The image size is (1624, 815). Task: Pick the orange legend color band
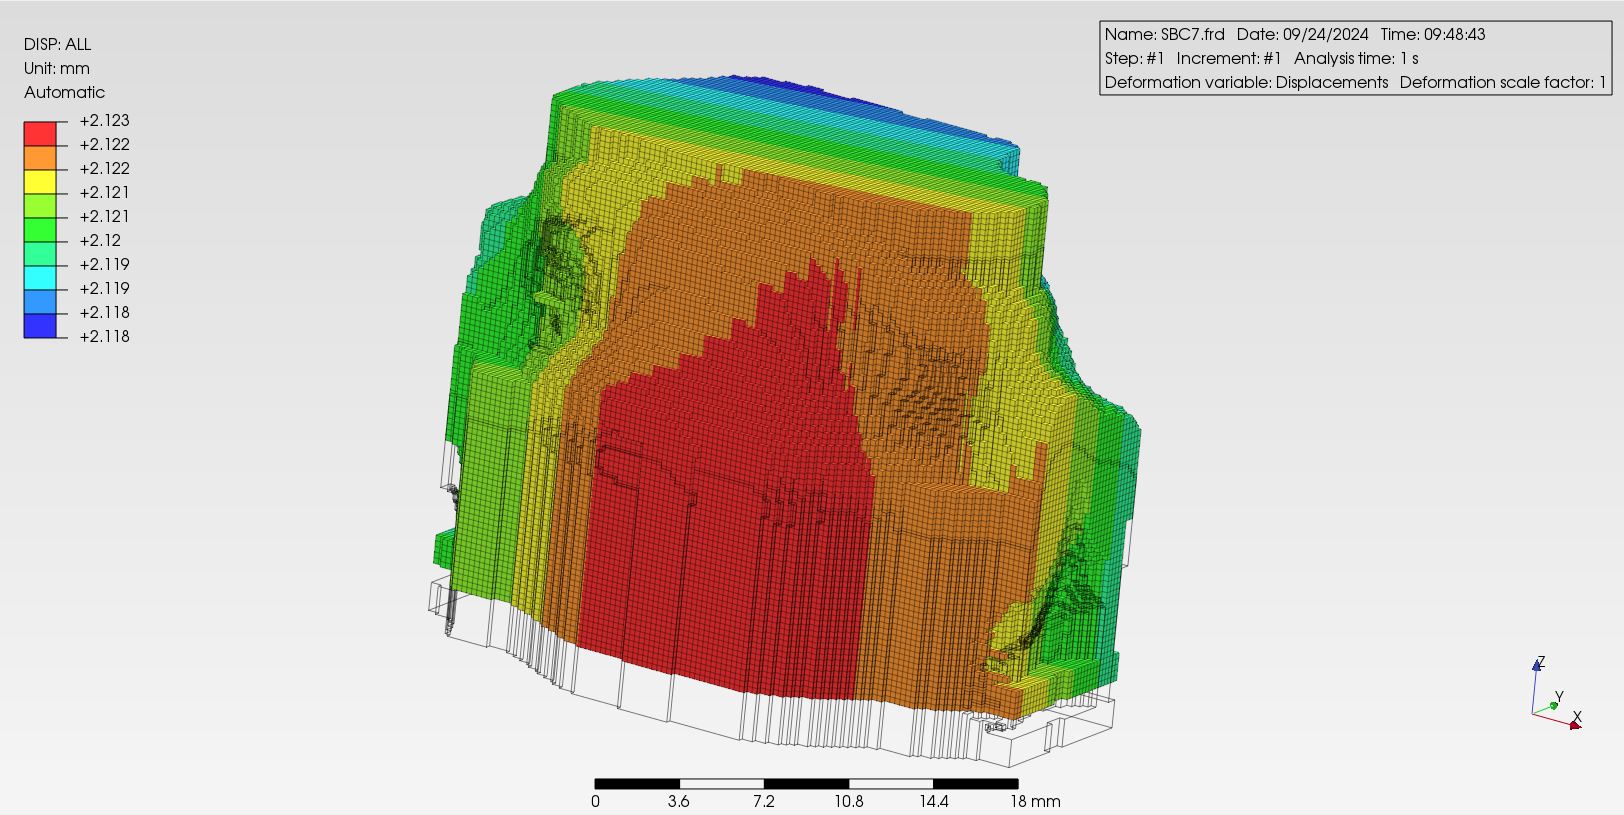pos(40,157)
